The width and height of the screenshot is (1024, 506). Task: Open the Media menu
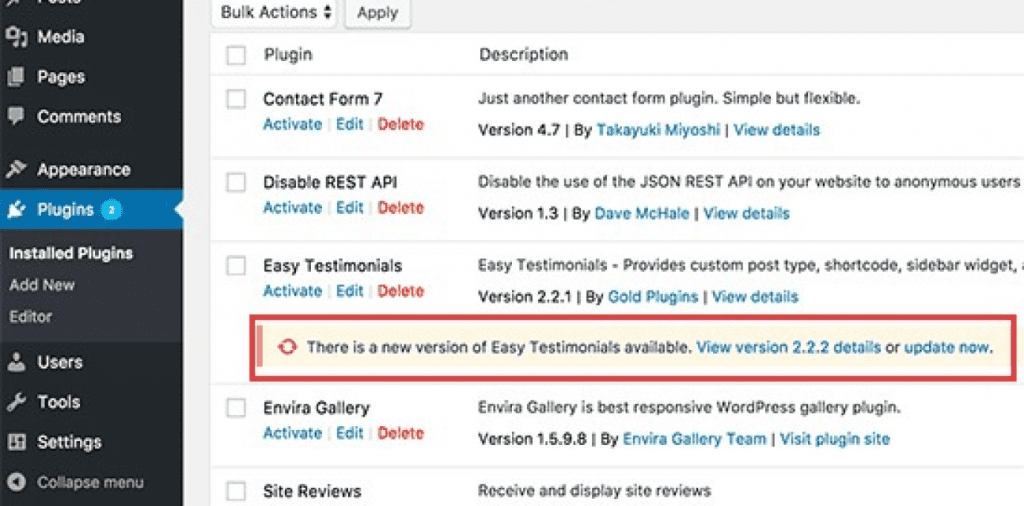(61, 37)
